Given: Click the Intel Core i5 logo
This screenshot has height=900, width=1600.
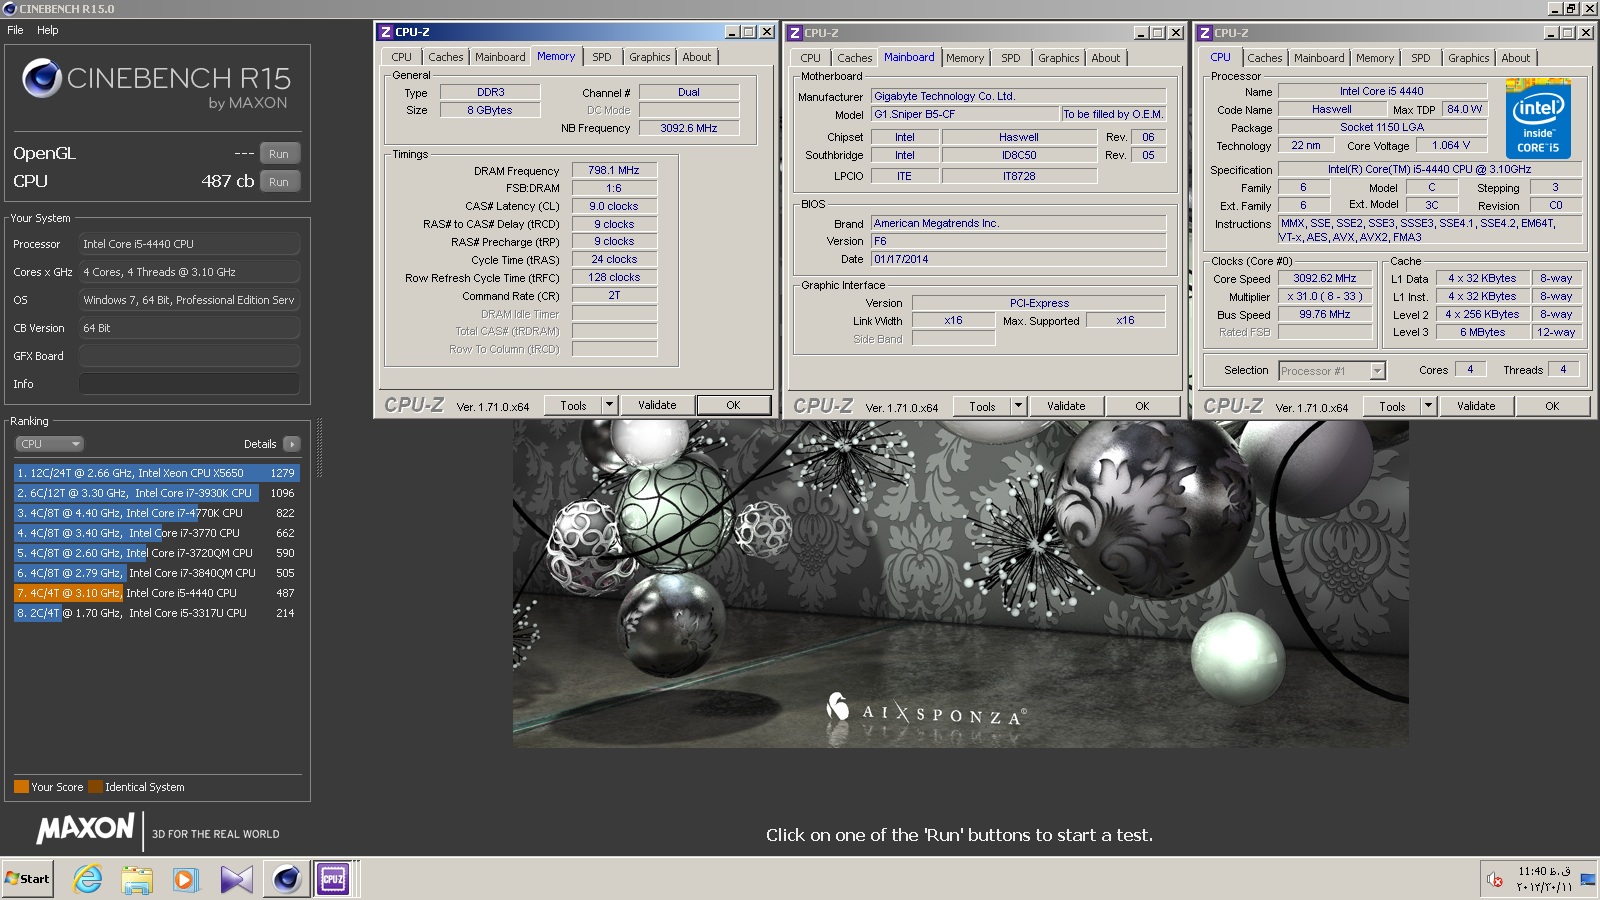Looking at the screenshot, I should click(x=1538, y=118).
